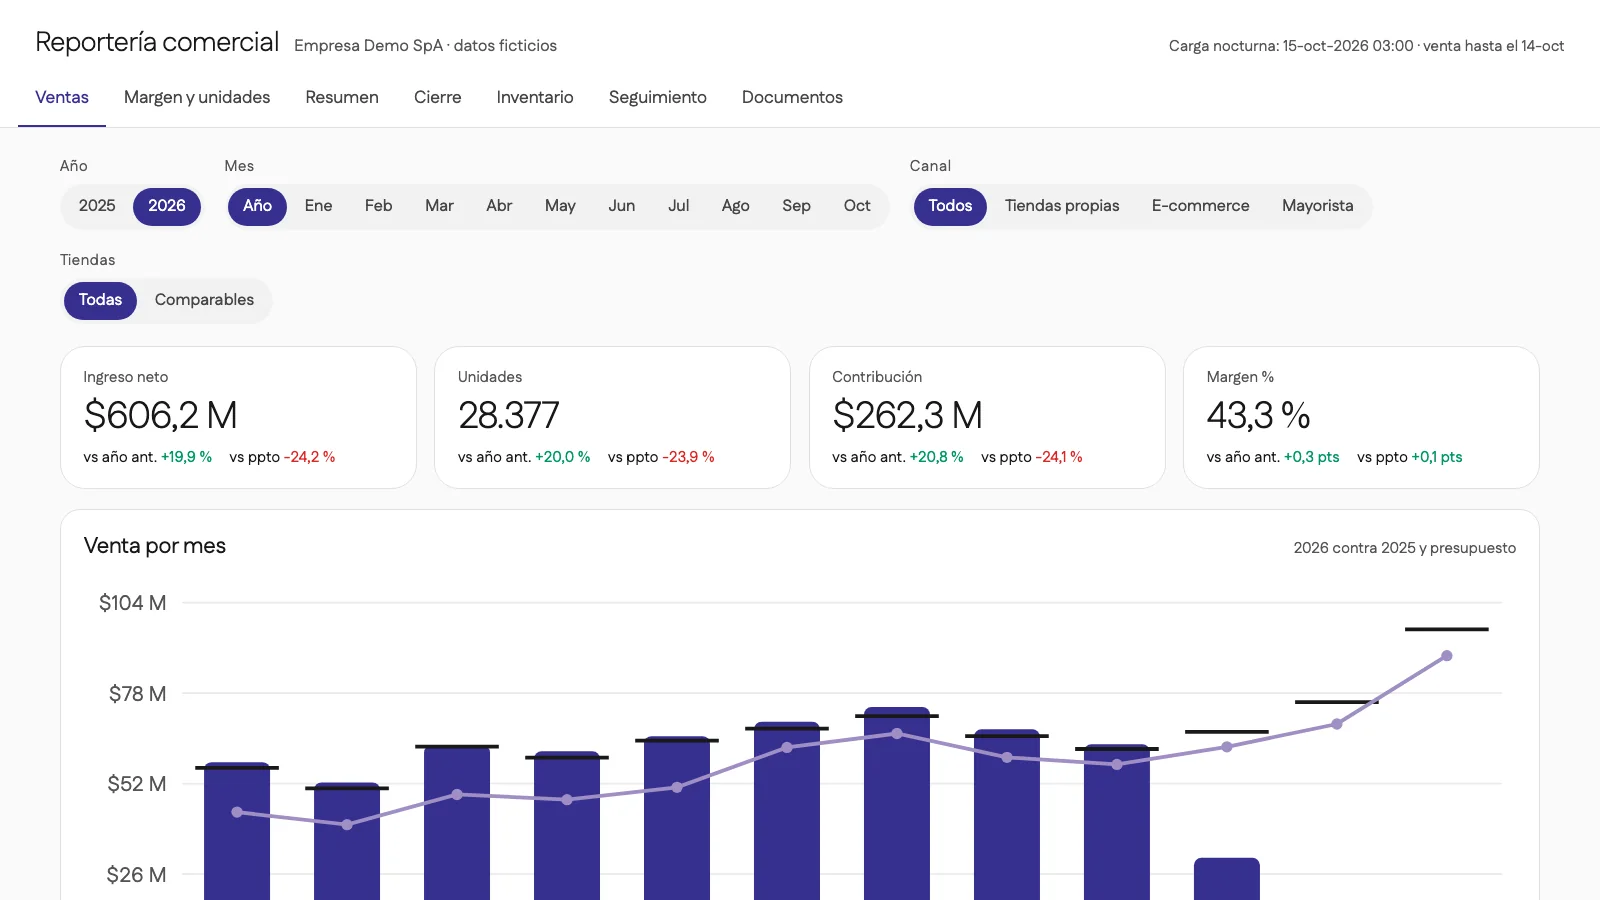Viewport: 1600px width, 900px height.
Task: Select year 2025 filter
Action: click(x=97, y=206)
